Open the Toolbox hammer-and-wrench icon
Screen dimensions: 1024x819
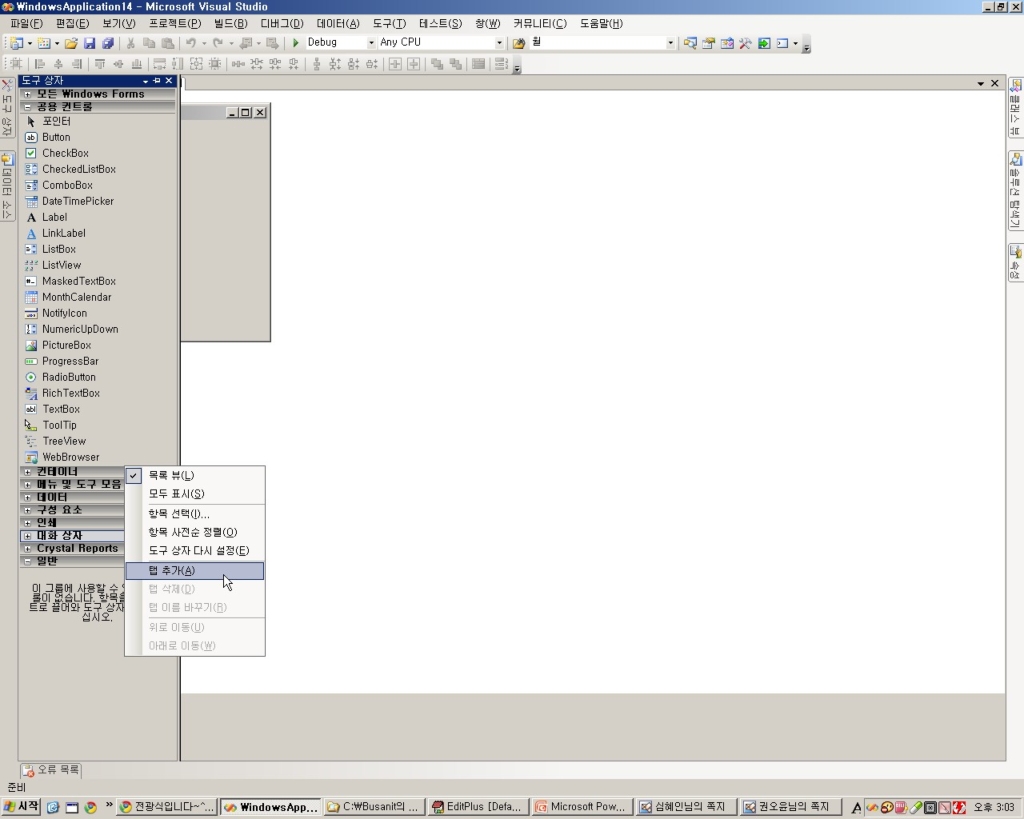pos(745,43)
